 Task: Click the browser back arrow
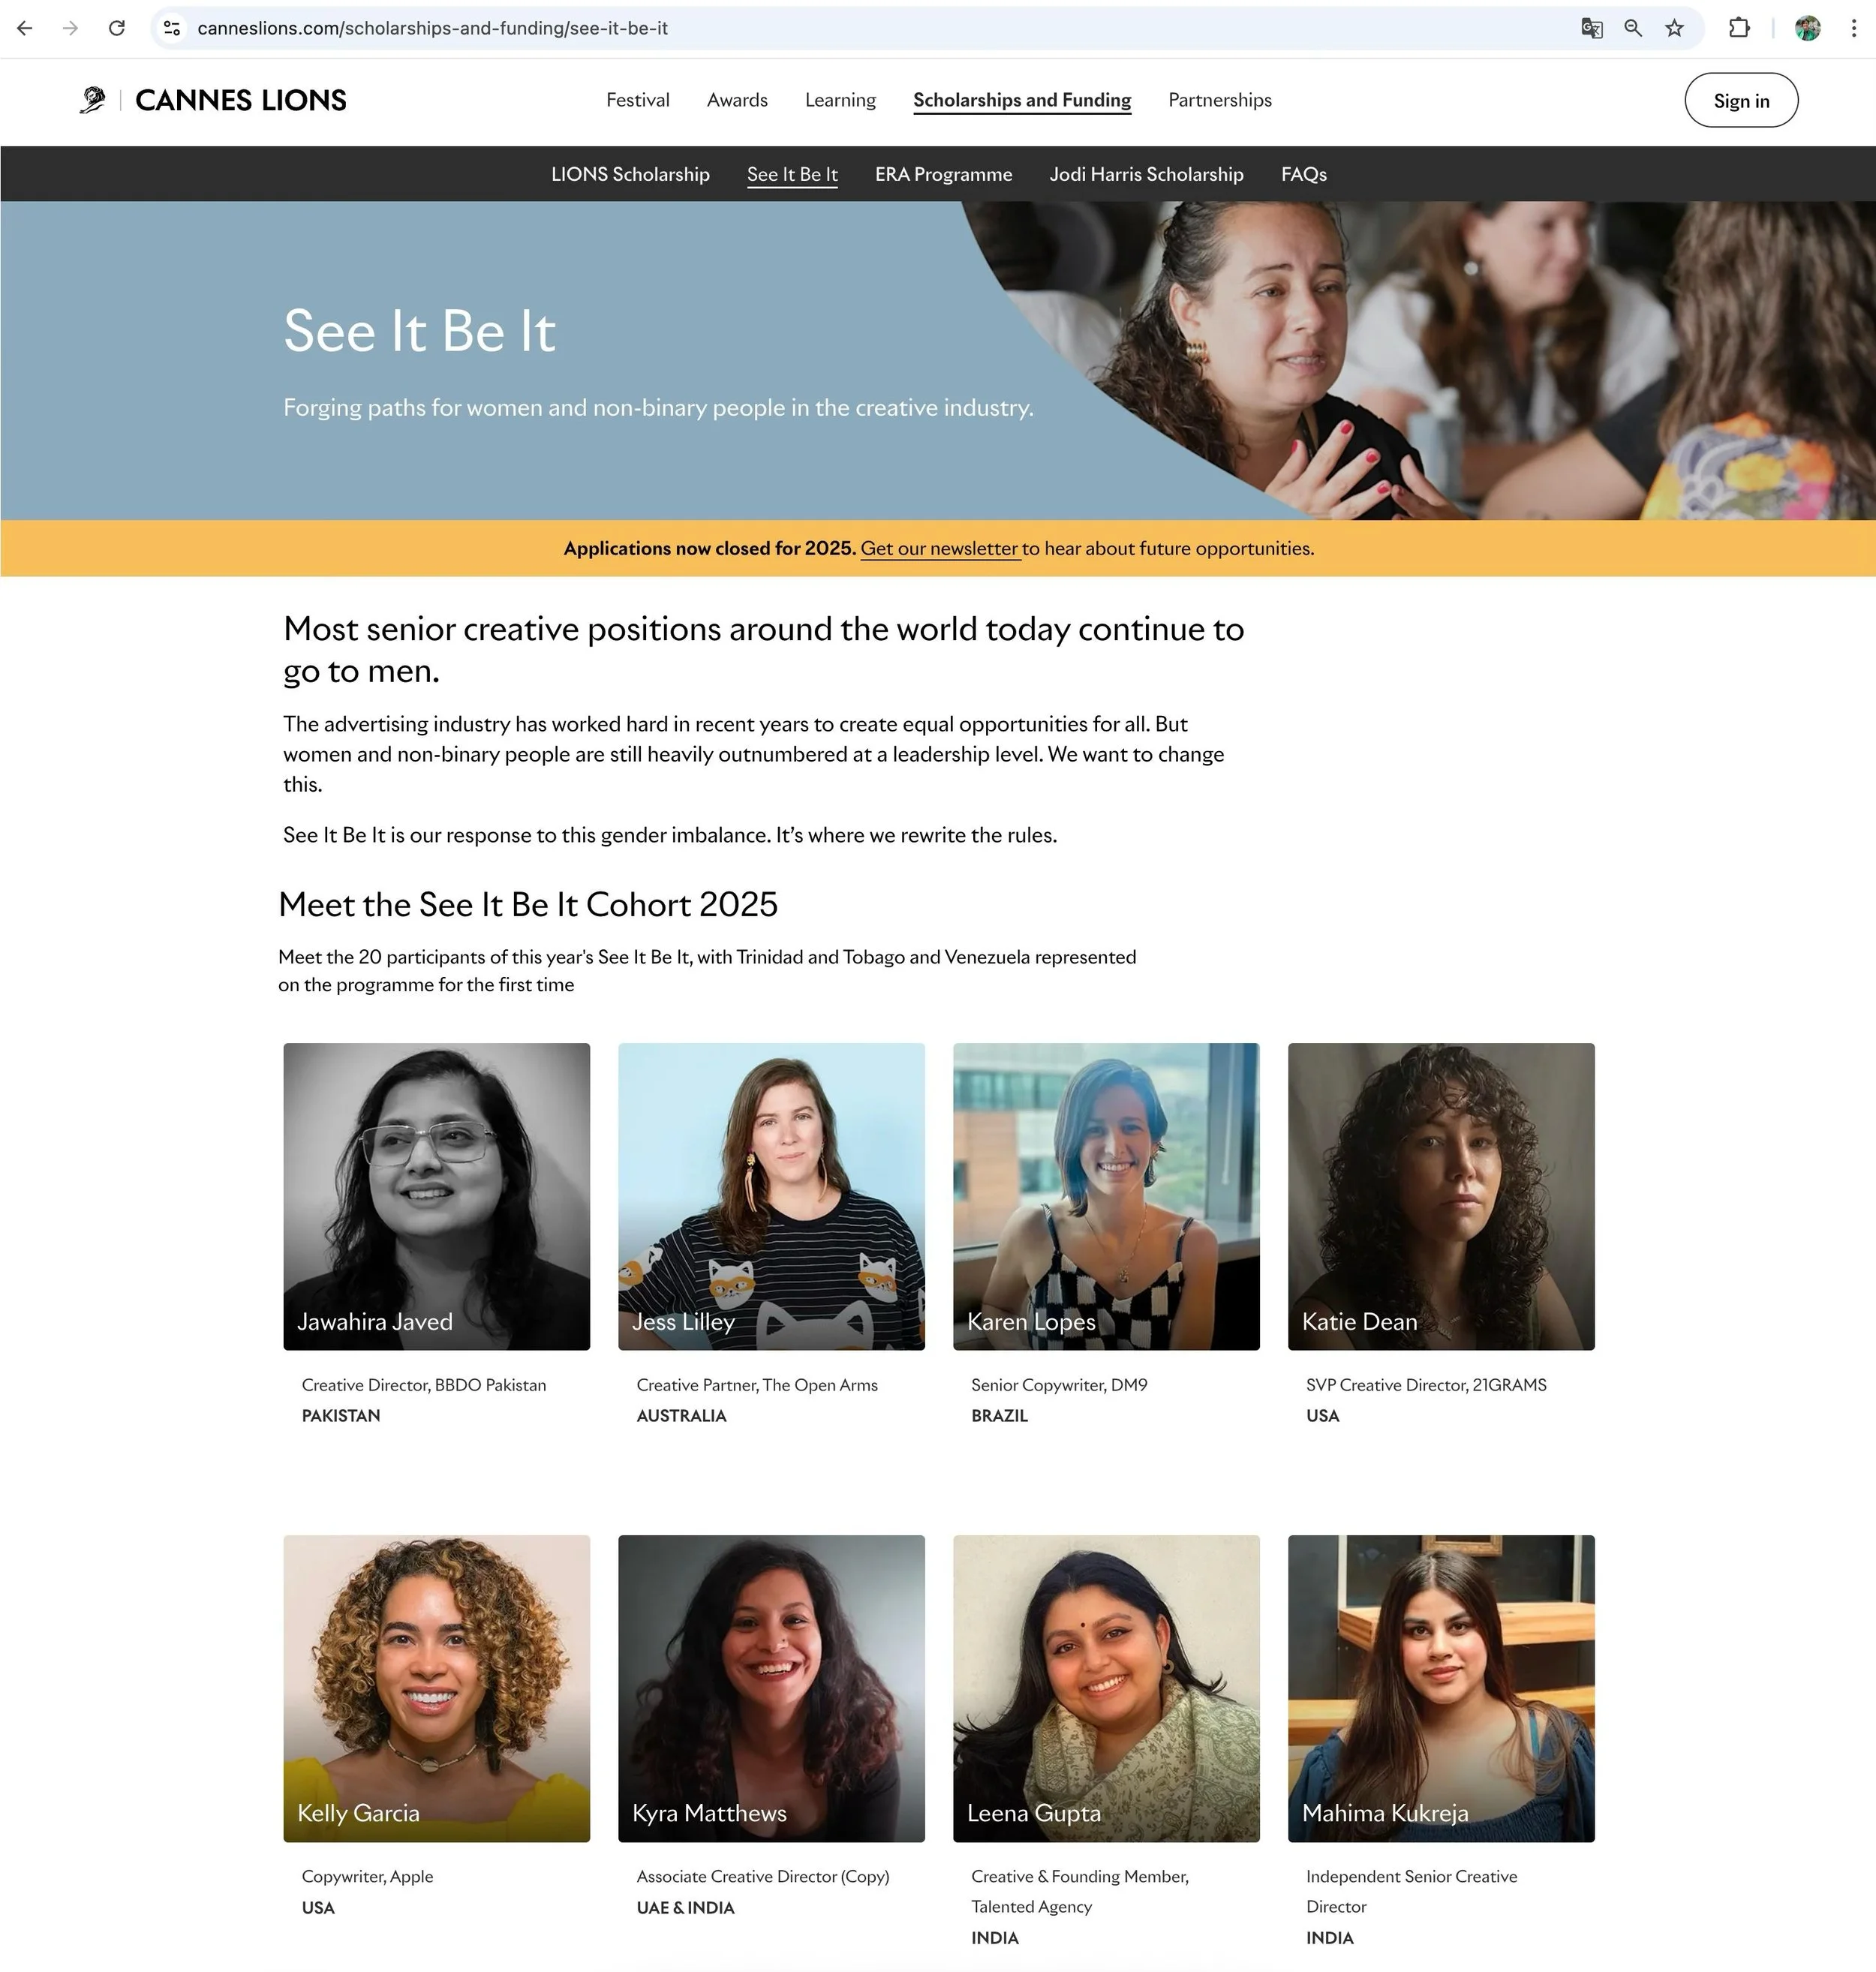coord(25,28)
